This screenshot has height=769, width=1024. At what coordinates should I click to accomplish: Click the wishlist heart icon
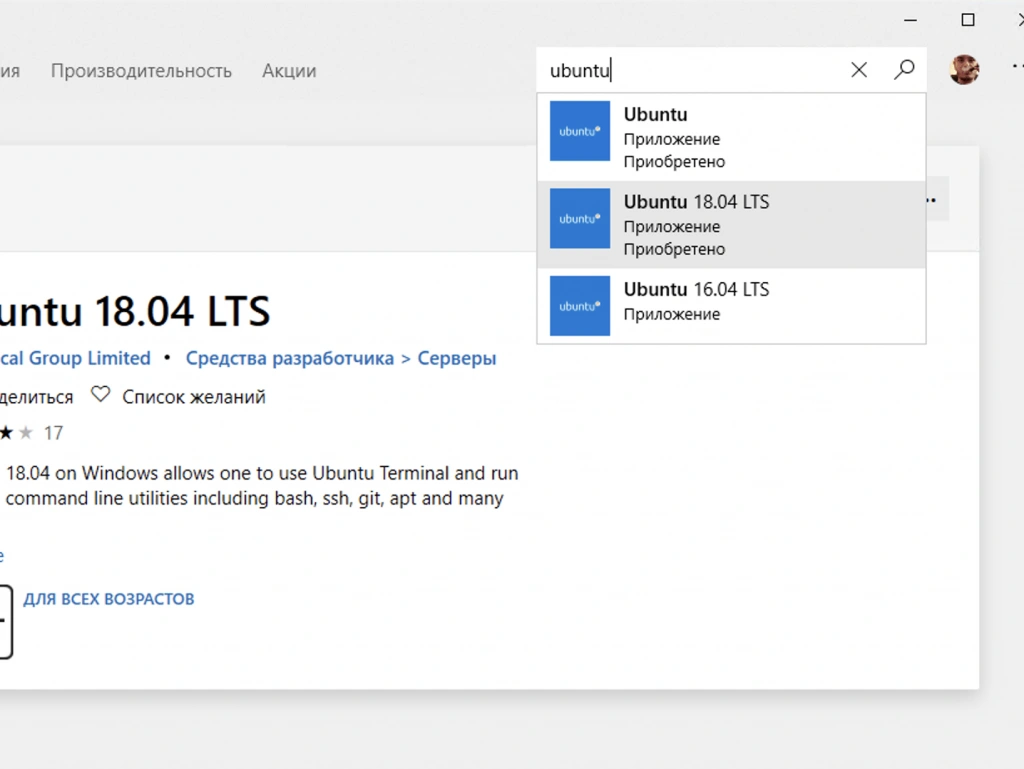(101, 394)
